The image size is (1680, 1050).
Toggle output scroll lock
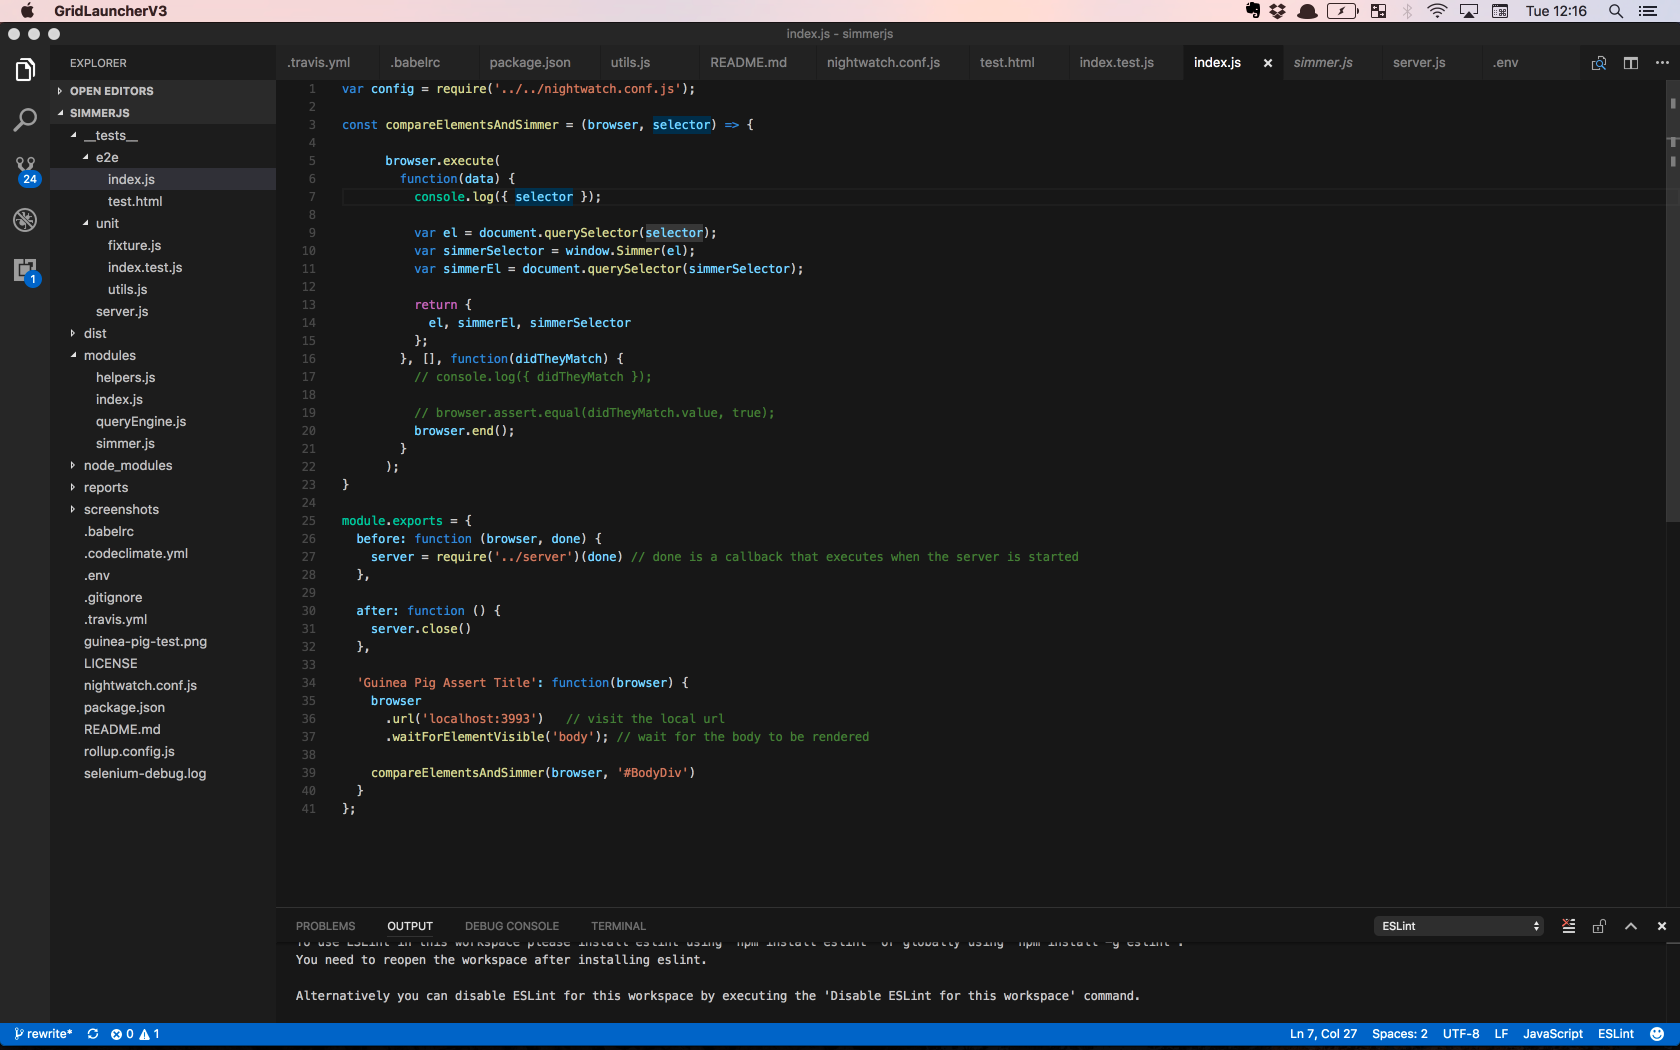1599,926
